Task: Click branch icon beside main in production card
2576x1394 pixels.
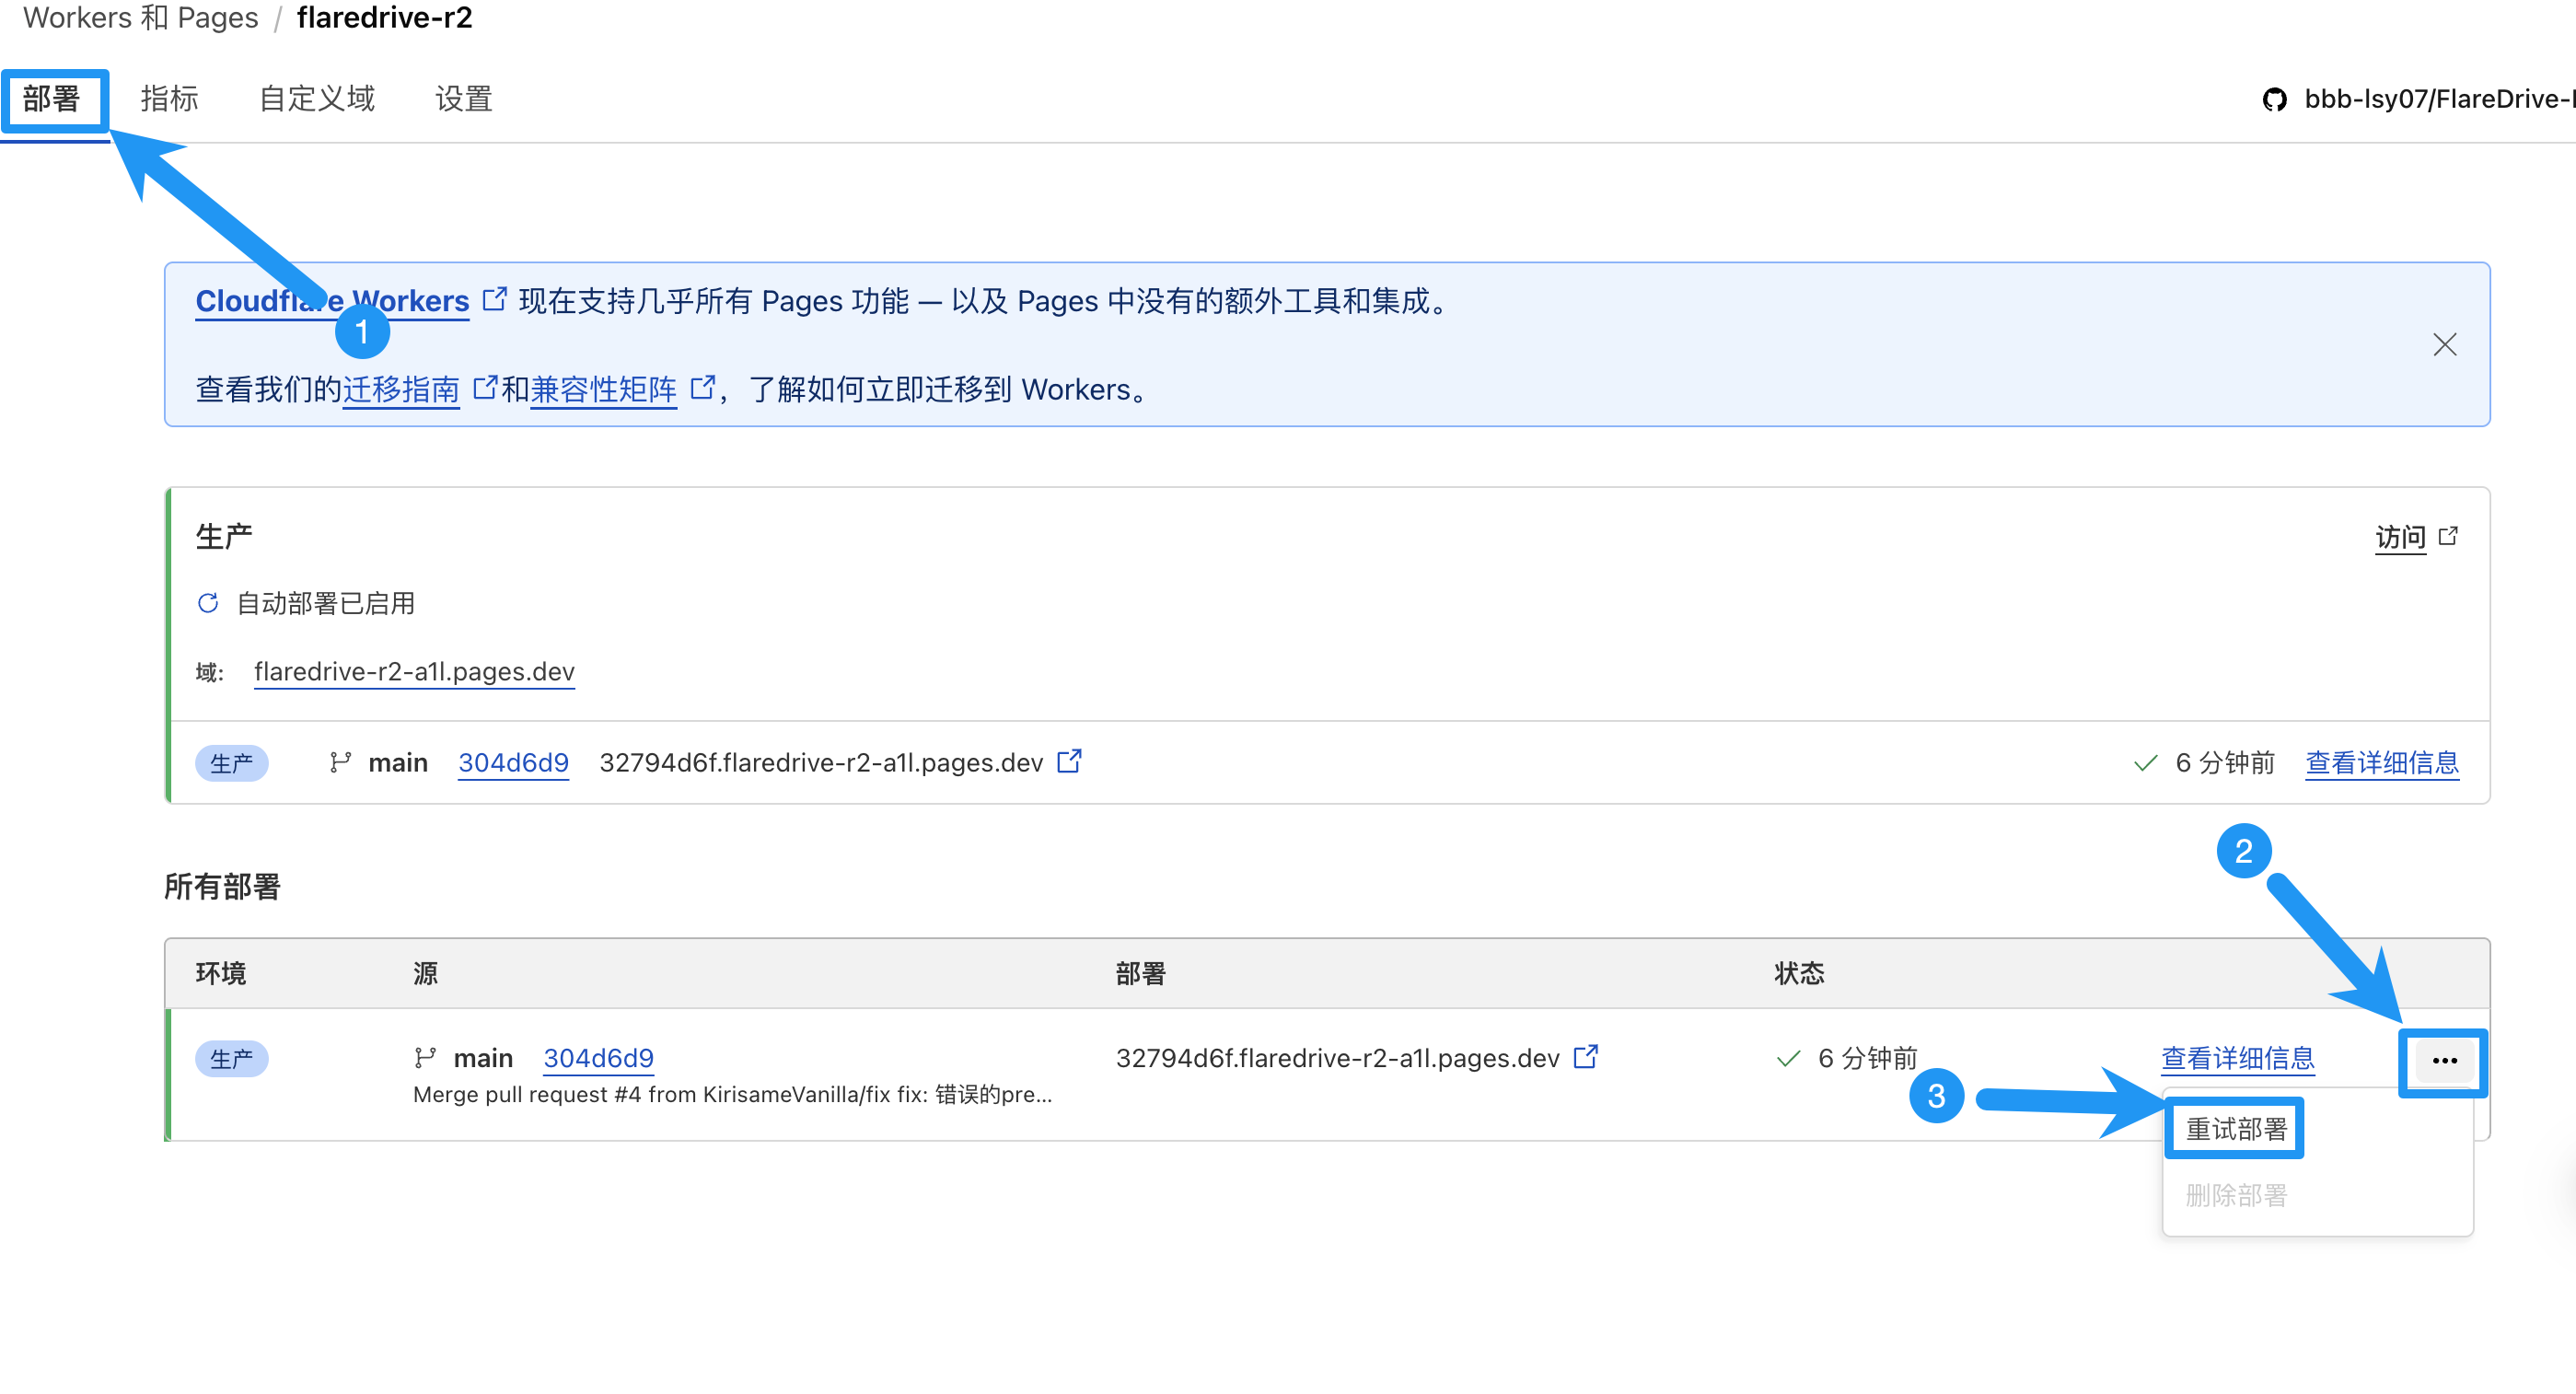Action: point(340,763)
